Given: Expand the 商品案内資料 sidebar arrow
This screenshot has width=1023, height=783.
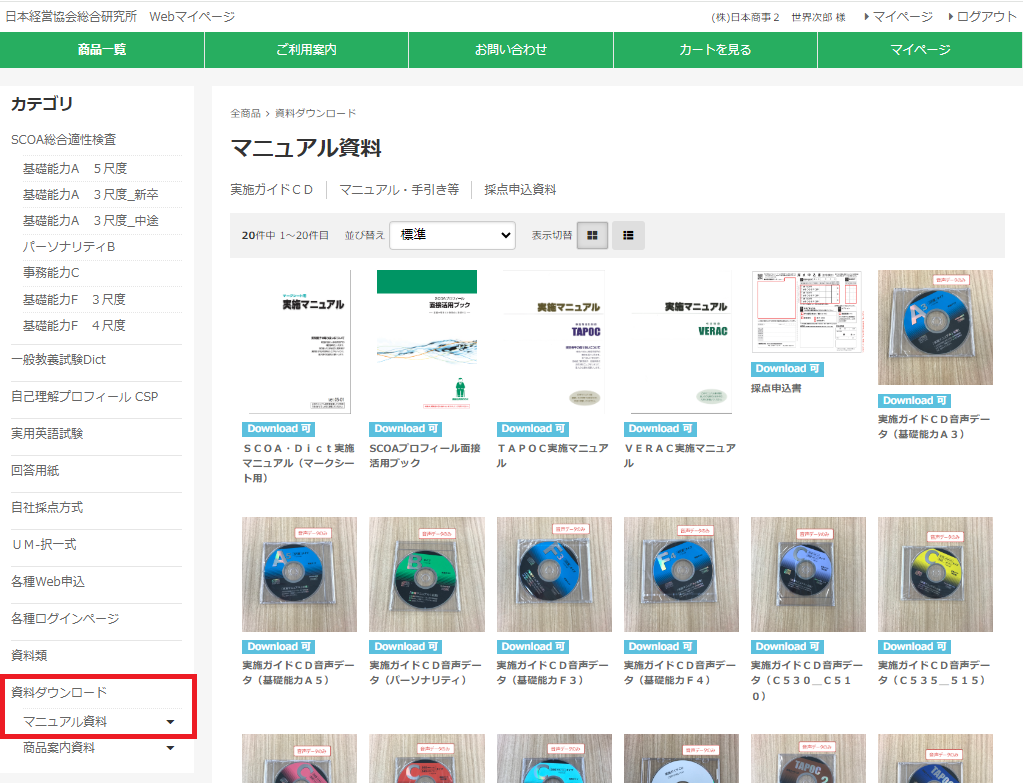Looking at the screenshot, I should click(x=170, y=748).
